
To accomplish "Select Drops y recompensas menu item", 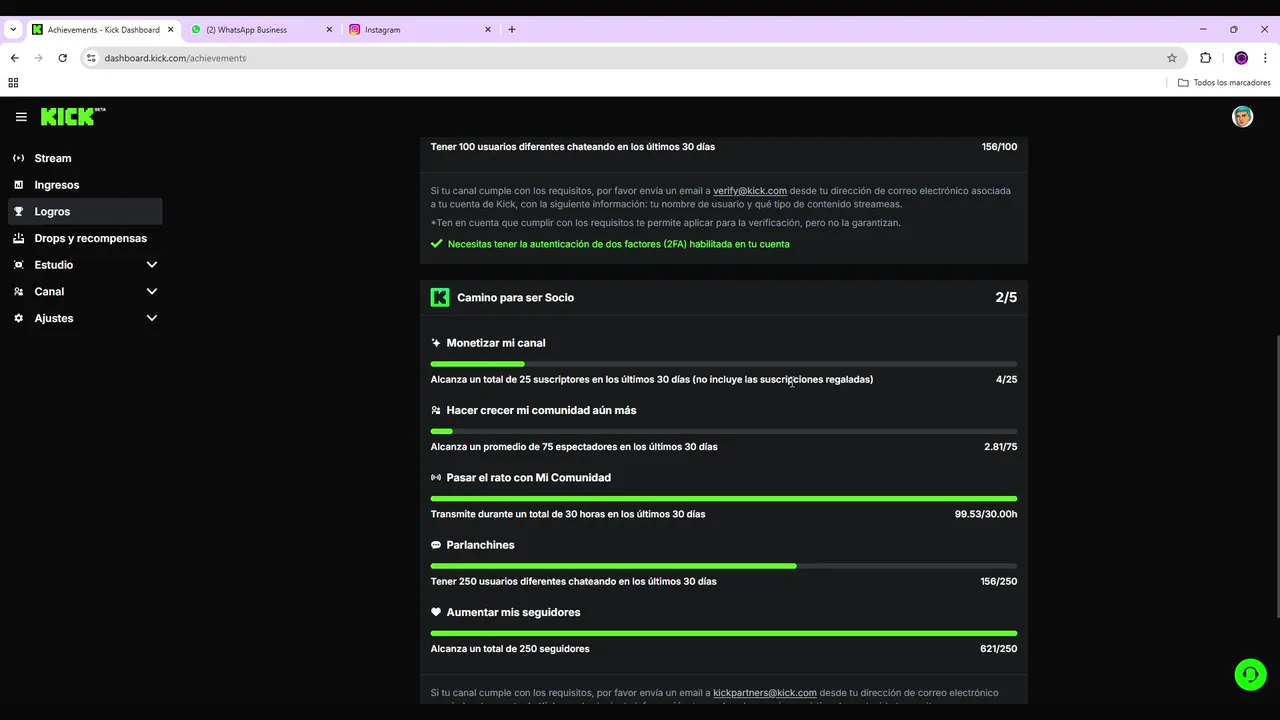I will tap(90, 238).
